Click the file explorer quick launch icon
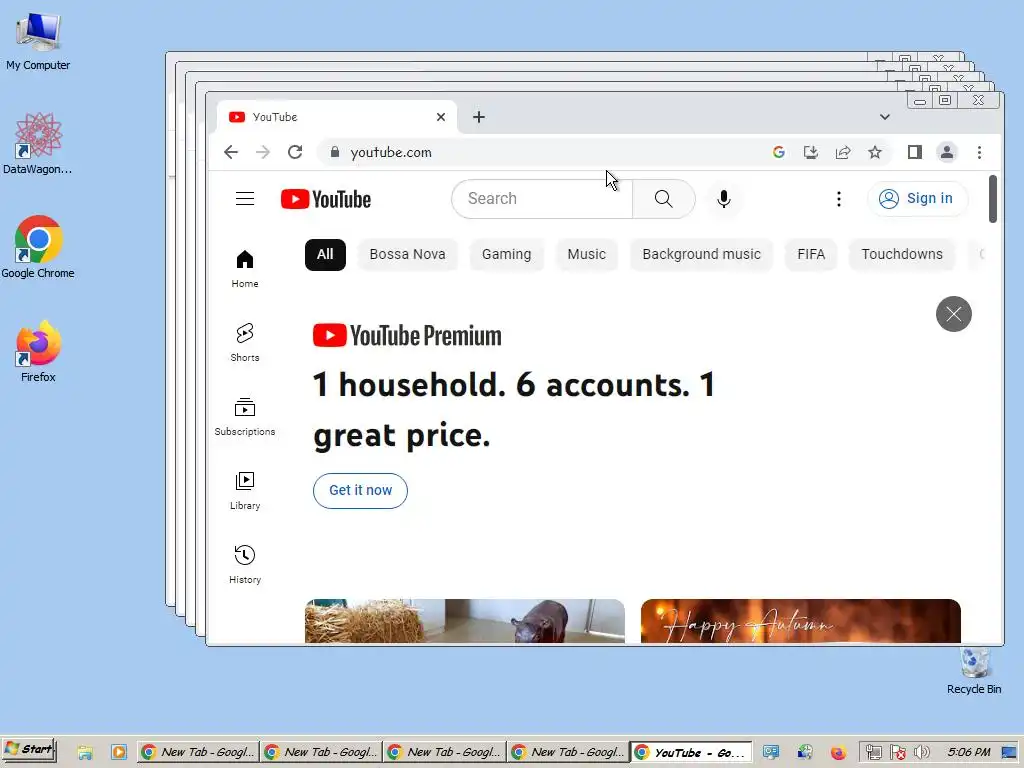1024x768 pixels. pyautogui.click(x=86, y=752)
